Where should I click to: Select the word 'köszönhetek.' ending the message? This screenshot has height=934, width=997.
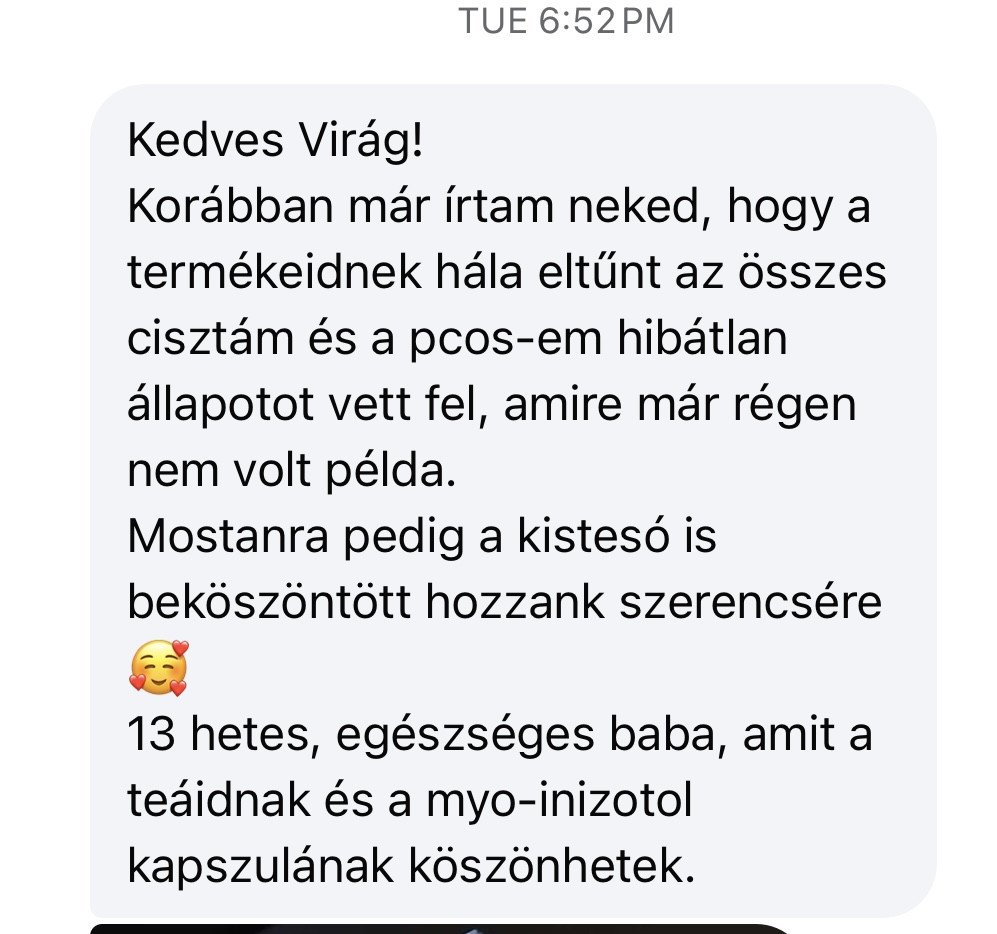pos(551,866)
